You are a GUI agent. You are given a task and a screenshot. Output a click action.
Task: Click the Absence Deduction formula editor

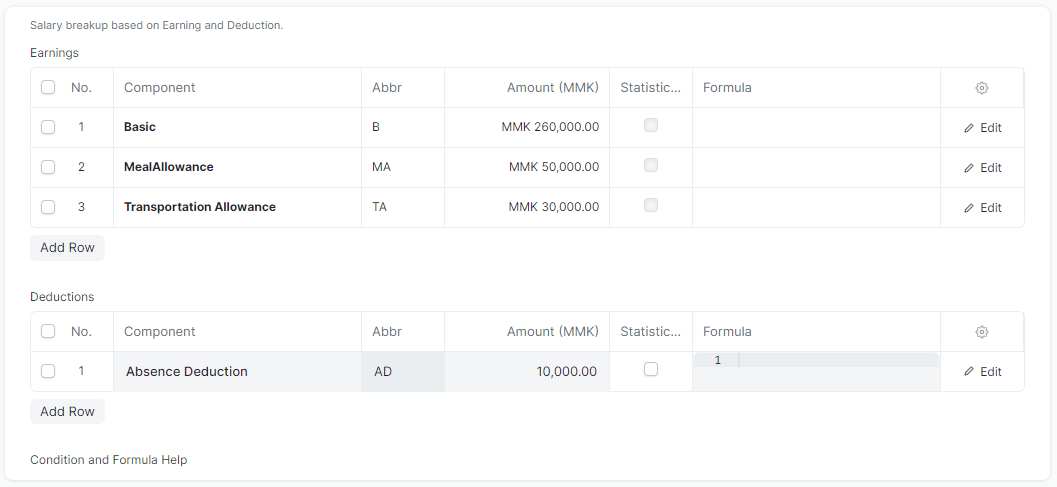pos(816,372)
